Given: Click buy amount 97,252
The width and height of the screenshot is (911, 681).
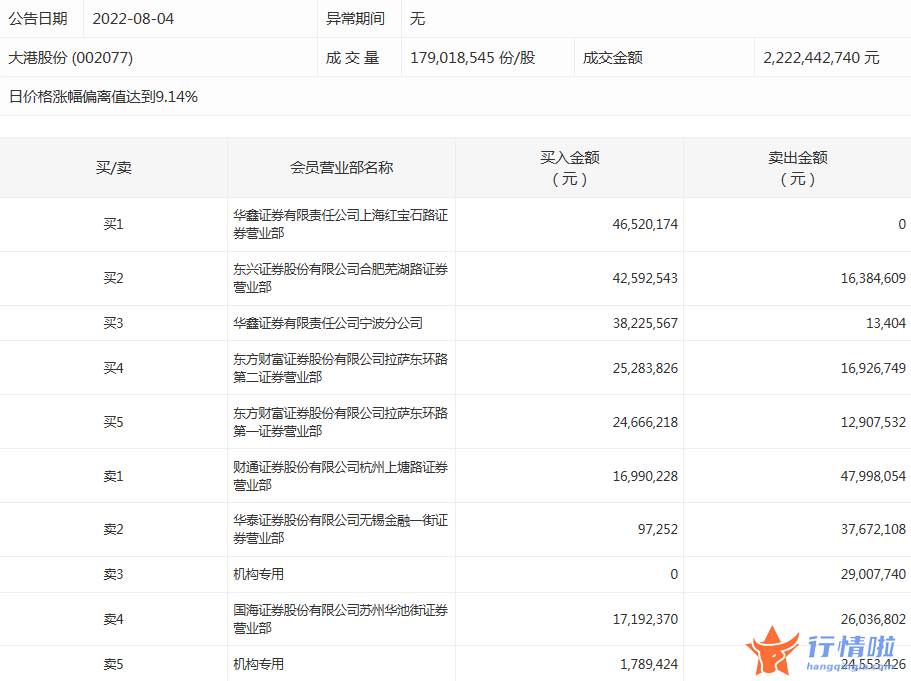Looking at the screenshot, I should click(658, 529).
